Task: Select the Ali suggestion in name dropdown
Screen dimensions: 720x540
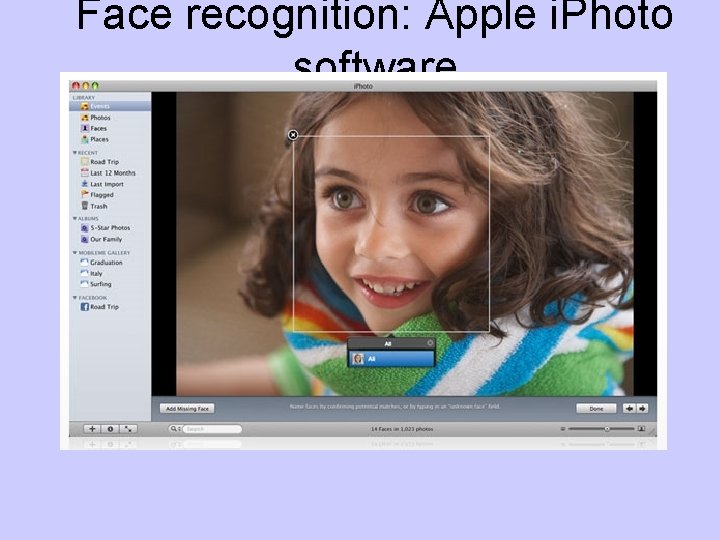Action: point(391,359)
